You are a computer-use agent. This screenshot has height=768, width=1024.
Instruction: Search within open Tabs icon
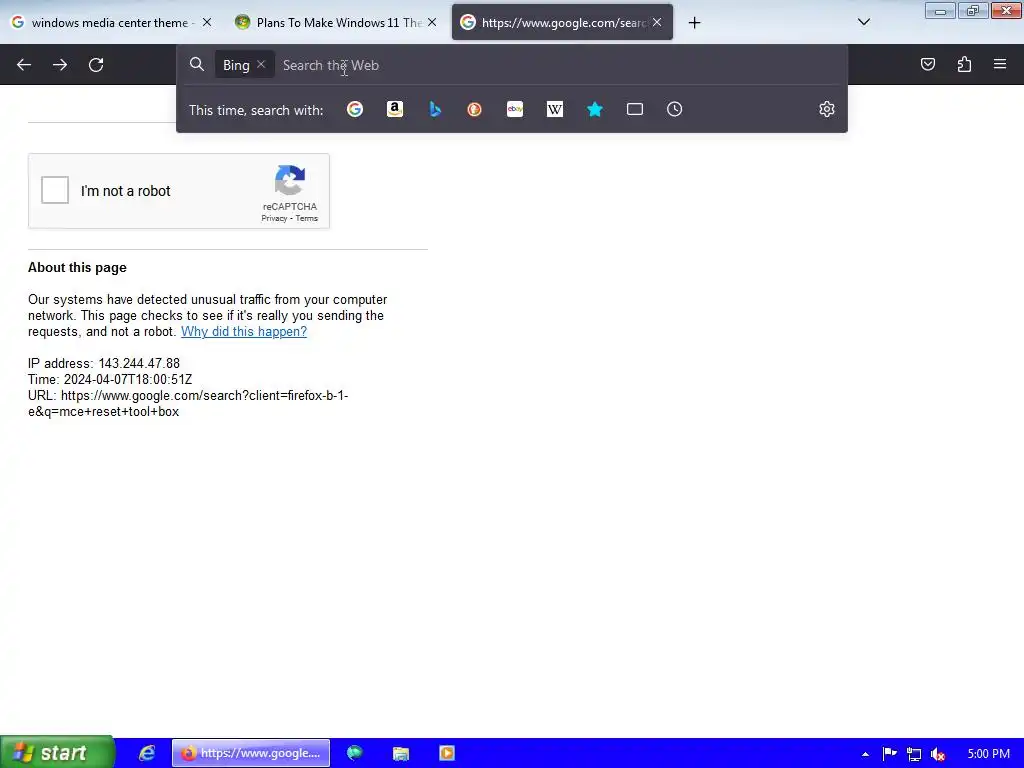[635, 109]
